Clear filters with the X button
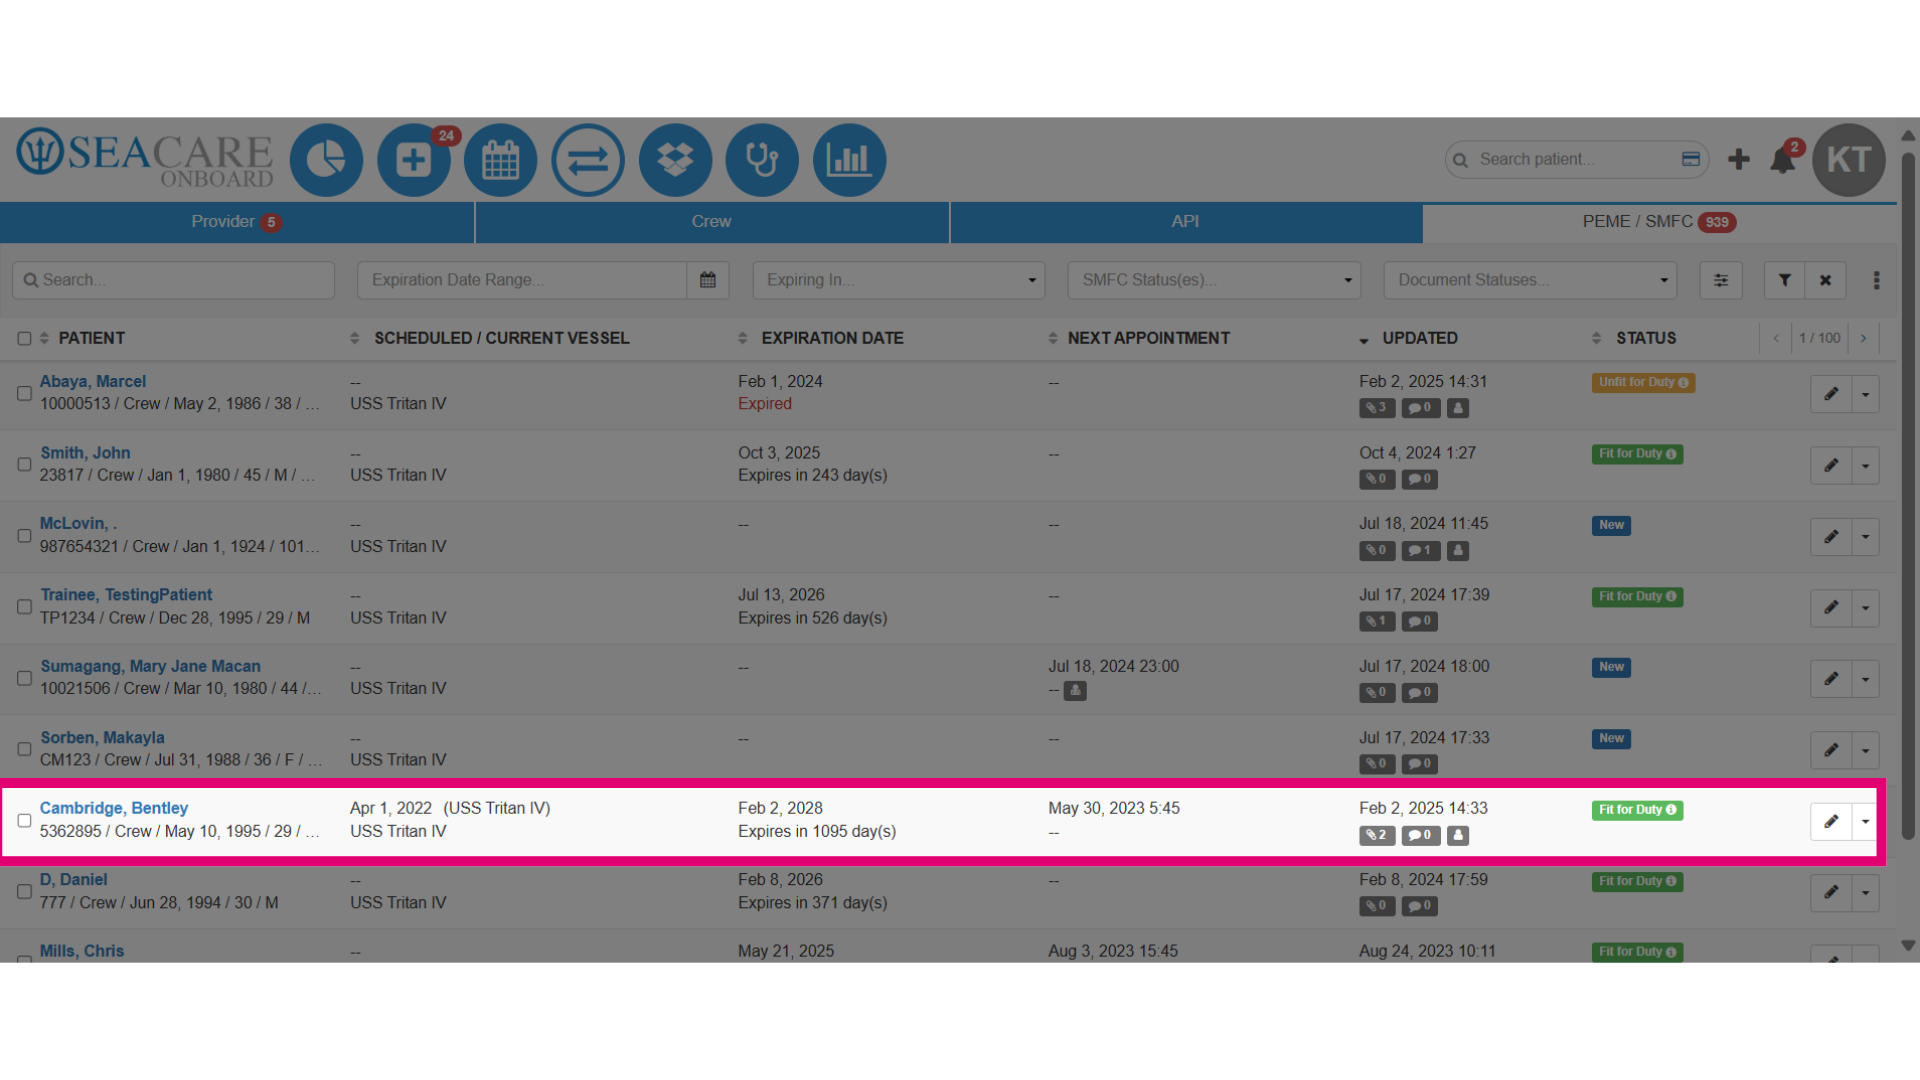This screenshot has height=1080, width=1920. click(x=1825, y=280)
